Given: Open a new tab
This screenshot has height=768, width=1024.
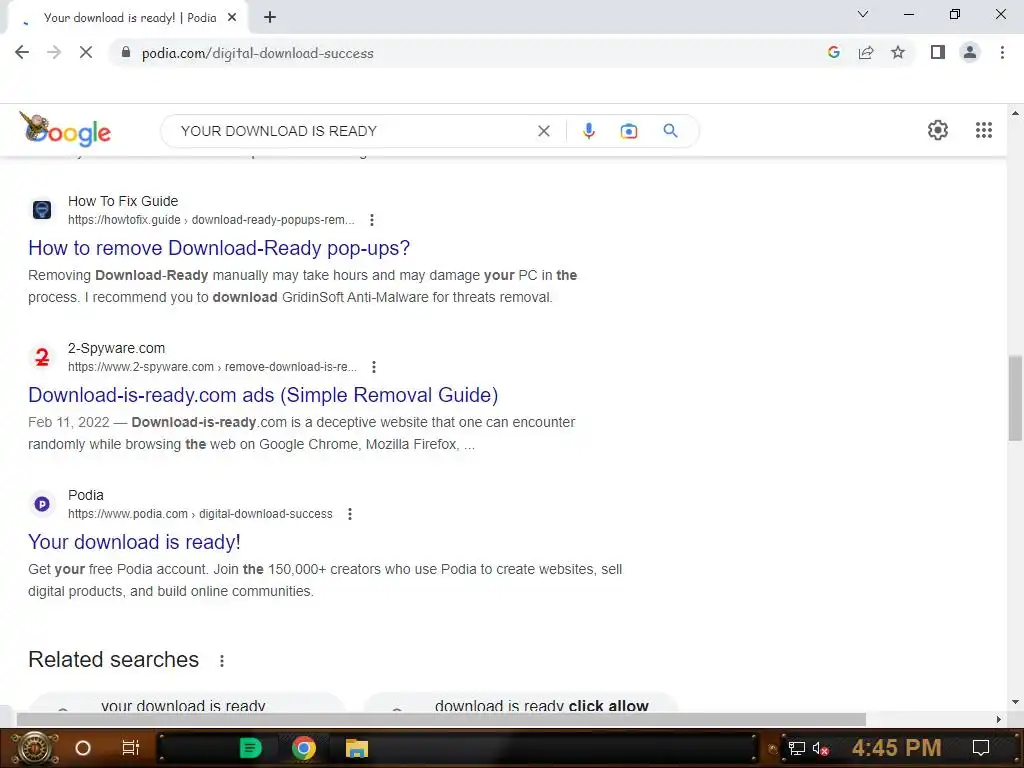Looking at the screenshot, I should pos(270,18).
